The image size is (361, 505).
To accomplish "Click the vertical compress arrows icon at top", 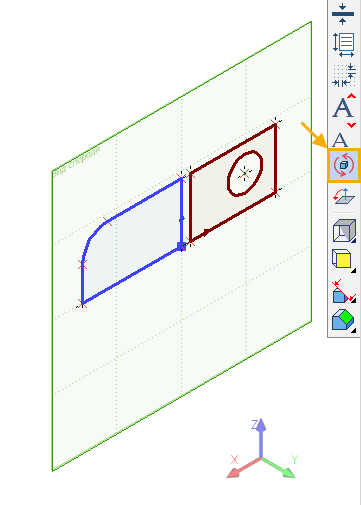I will point(343,14).
